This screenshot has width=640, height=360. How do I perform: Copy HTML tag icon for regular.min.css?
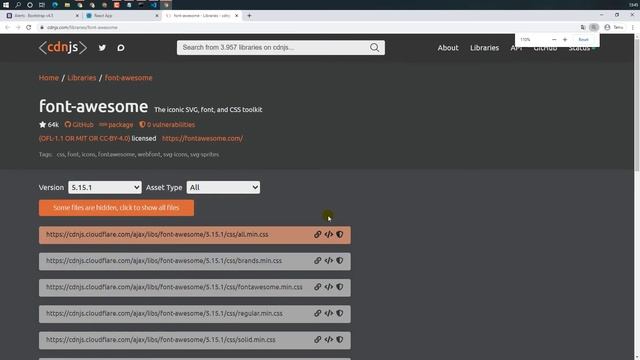(x=329, y=313)
